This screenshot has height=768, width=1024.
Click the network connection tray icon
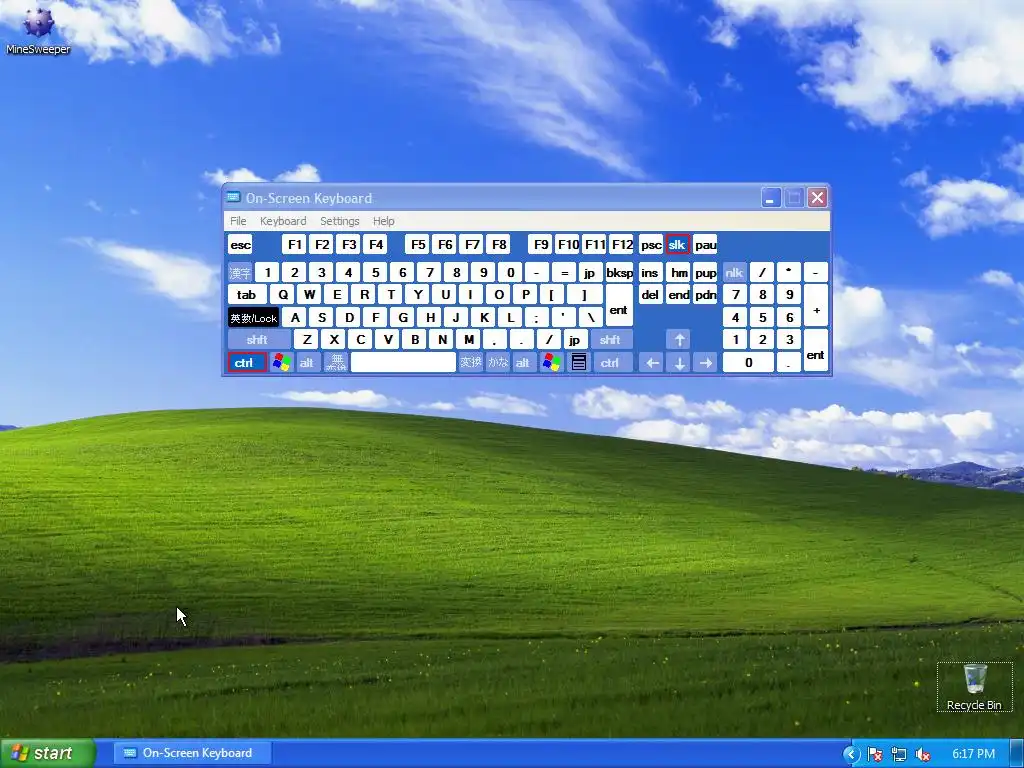(x=899, y=754)
